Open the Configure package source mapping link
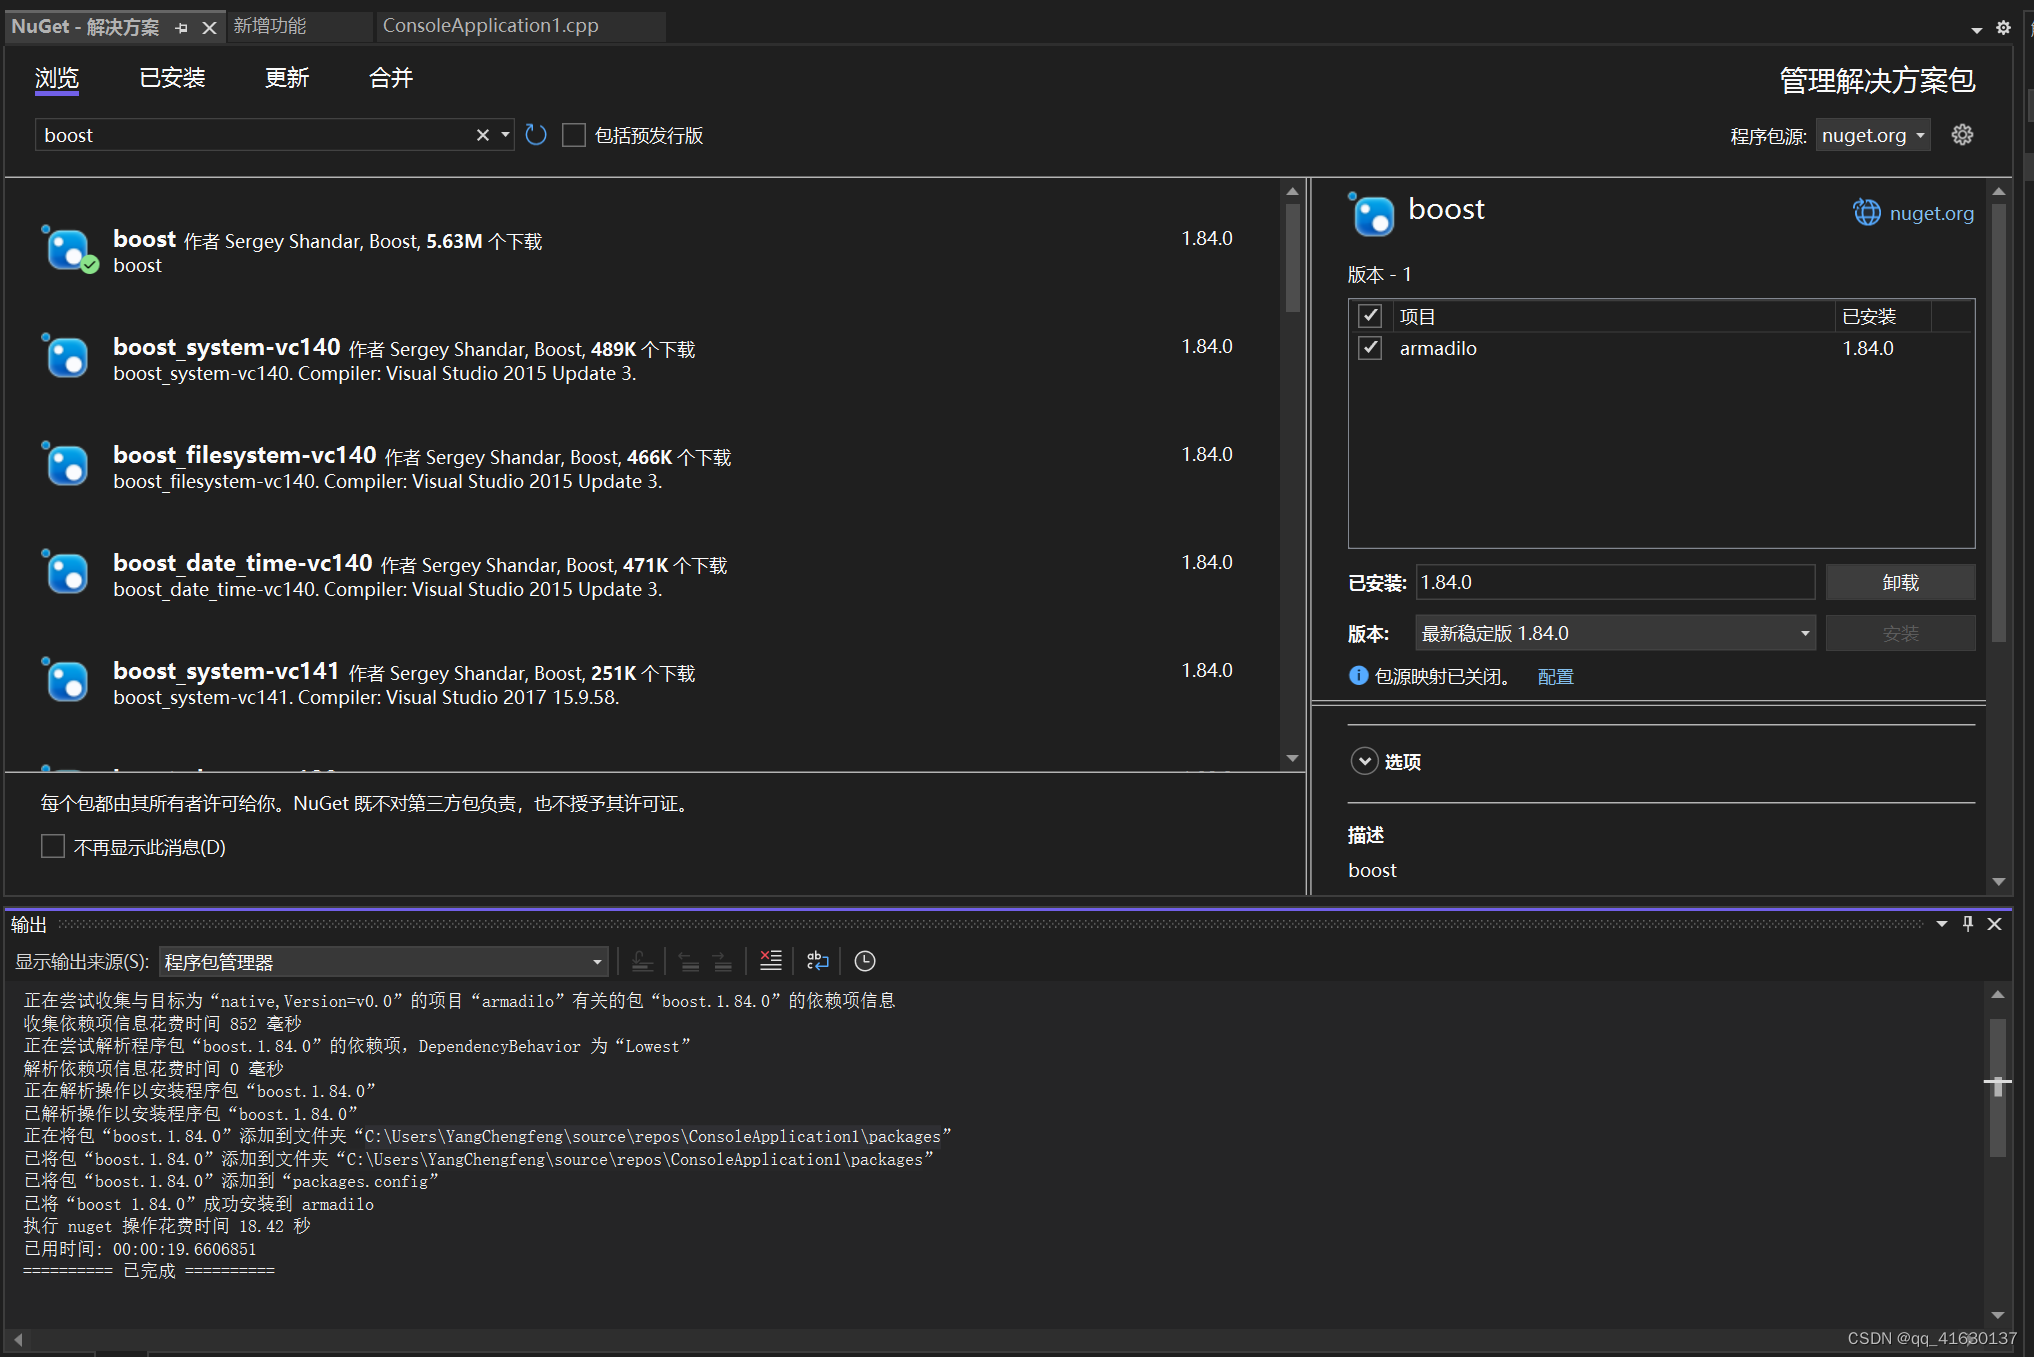 coord(1555,677)
